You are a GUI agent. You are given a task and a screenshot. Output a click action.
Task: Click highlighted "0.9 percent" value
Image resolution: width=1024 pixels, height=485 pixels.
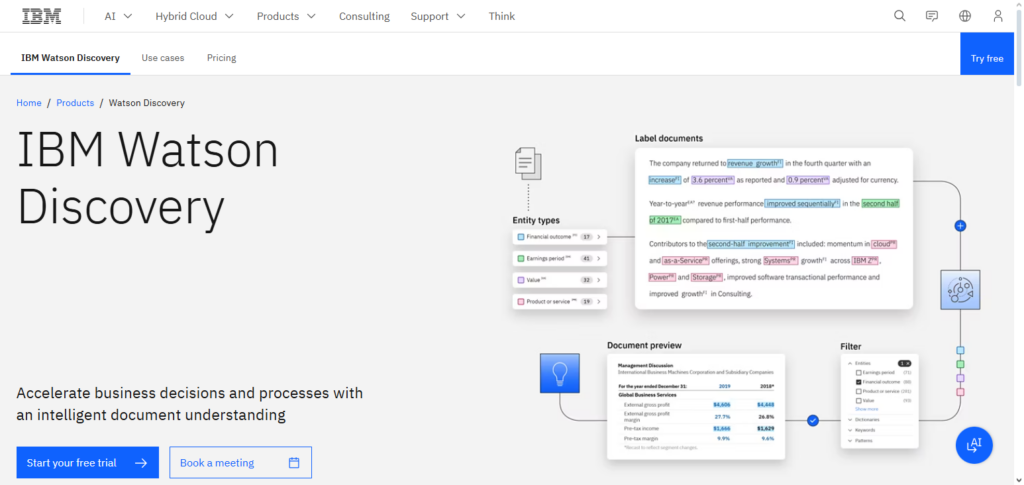[808, 180]
